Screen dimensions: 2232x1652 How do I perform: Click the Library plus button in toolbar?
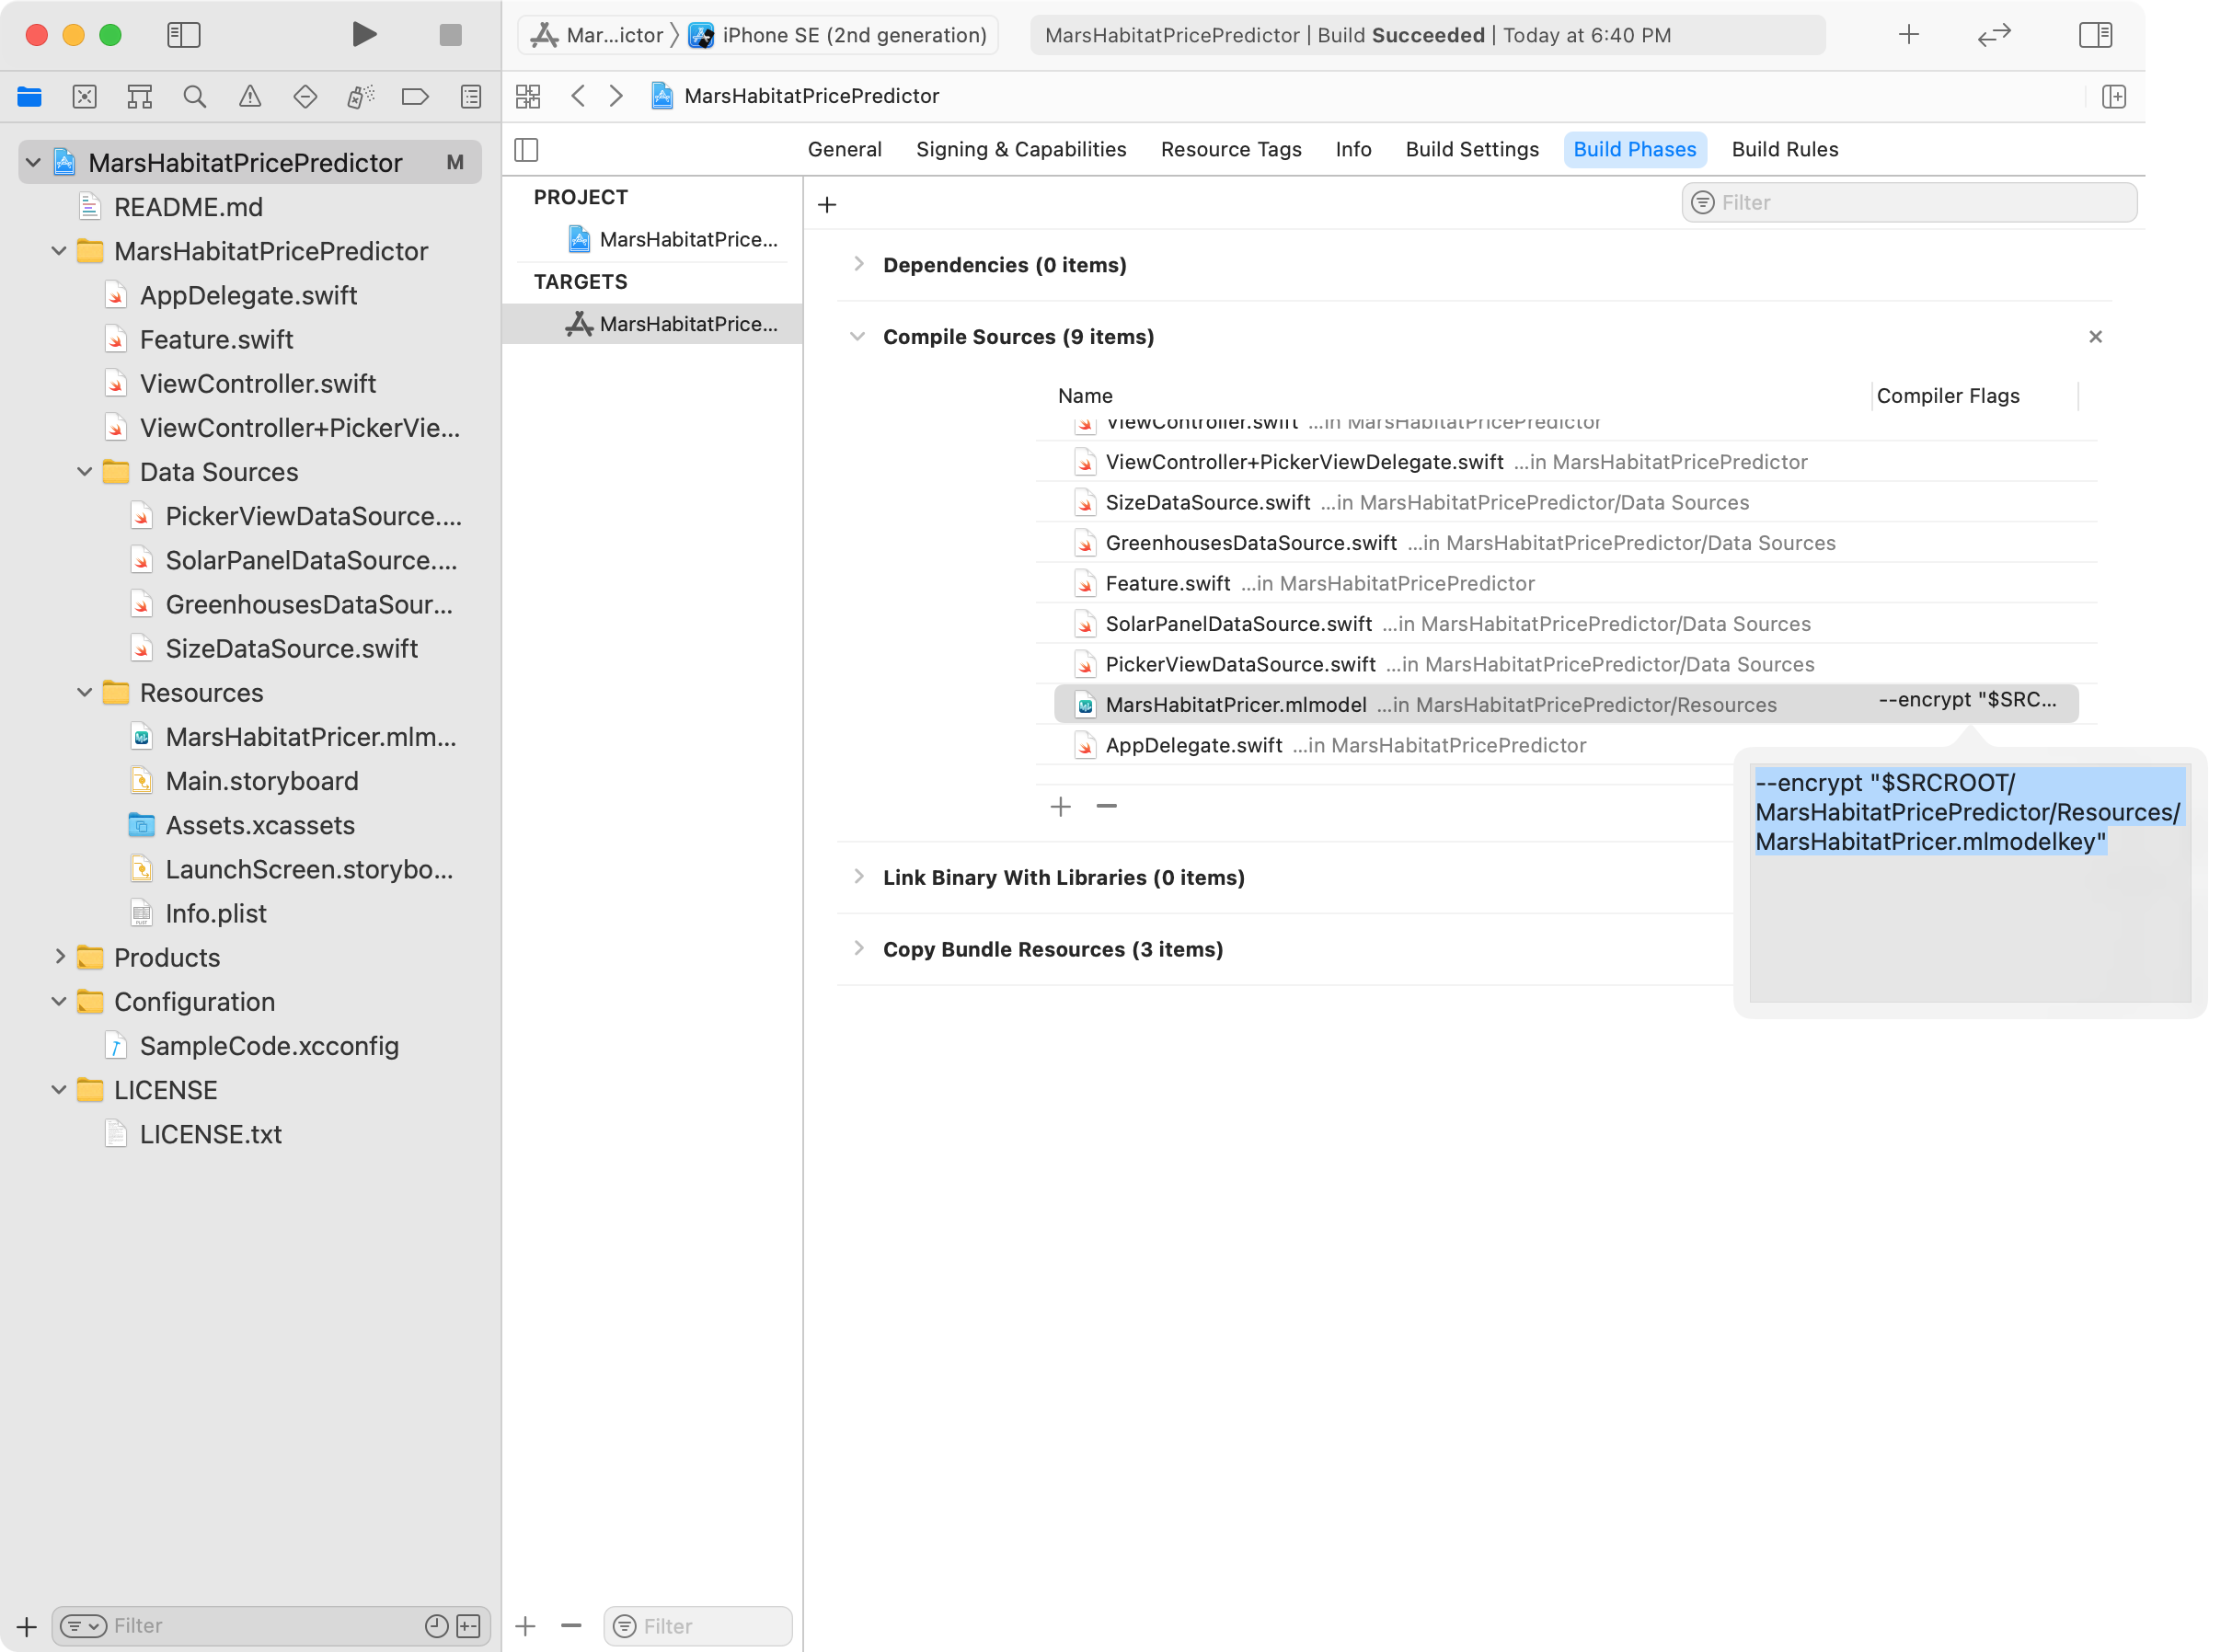1908,35
